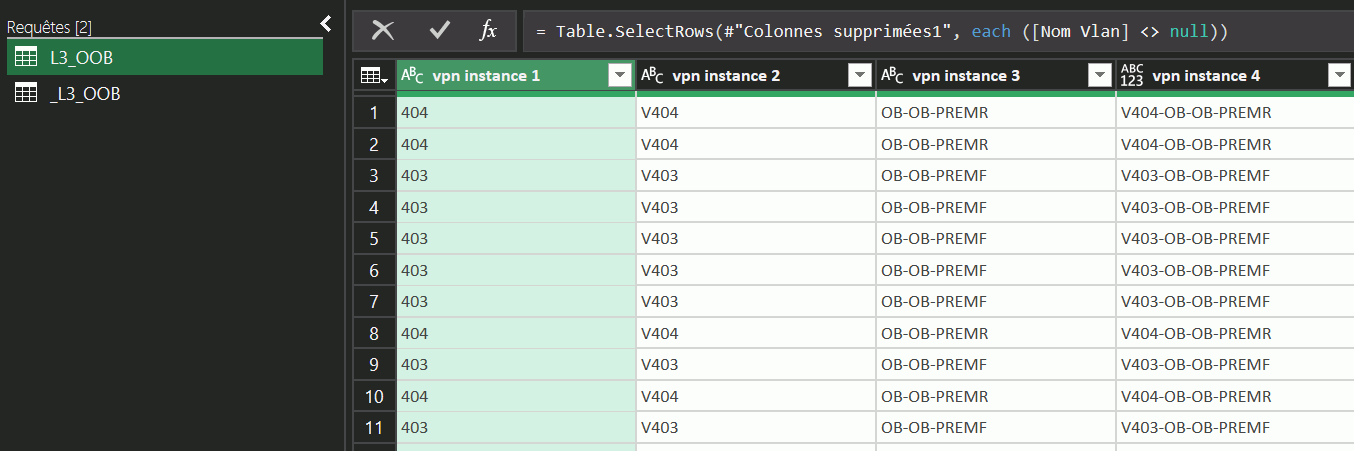Cancel the formula edit with X icon
This screenshot has height=451, width=1354.
(x=383, y=31)
